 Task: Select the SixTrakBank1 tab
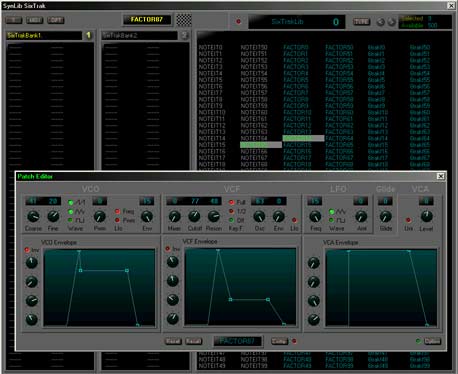(x=44, y=35)
